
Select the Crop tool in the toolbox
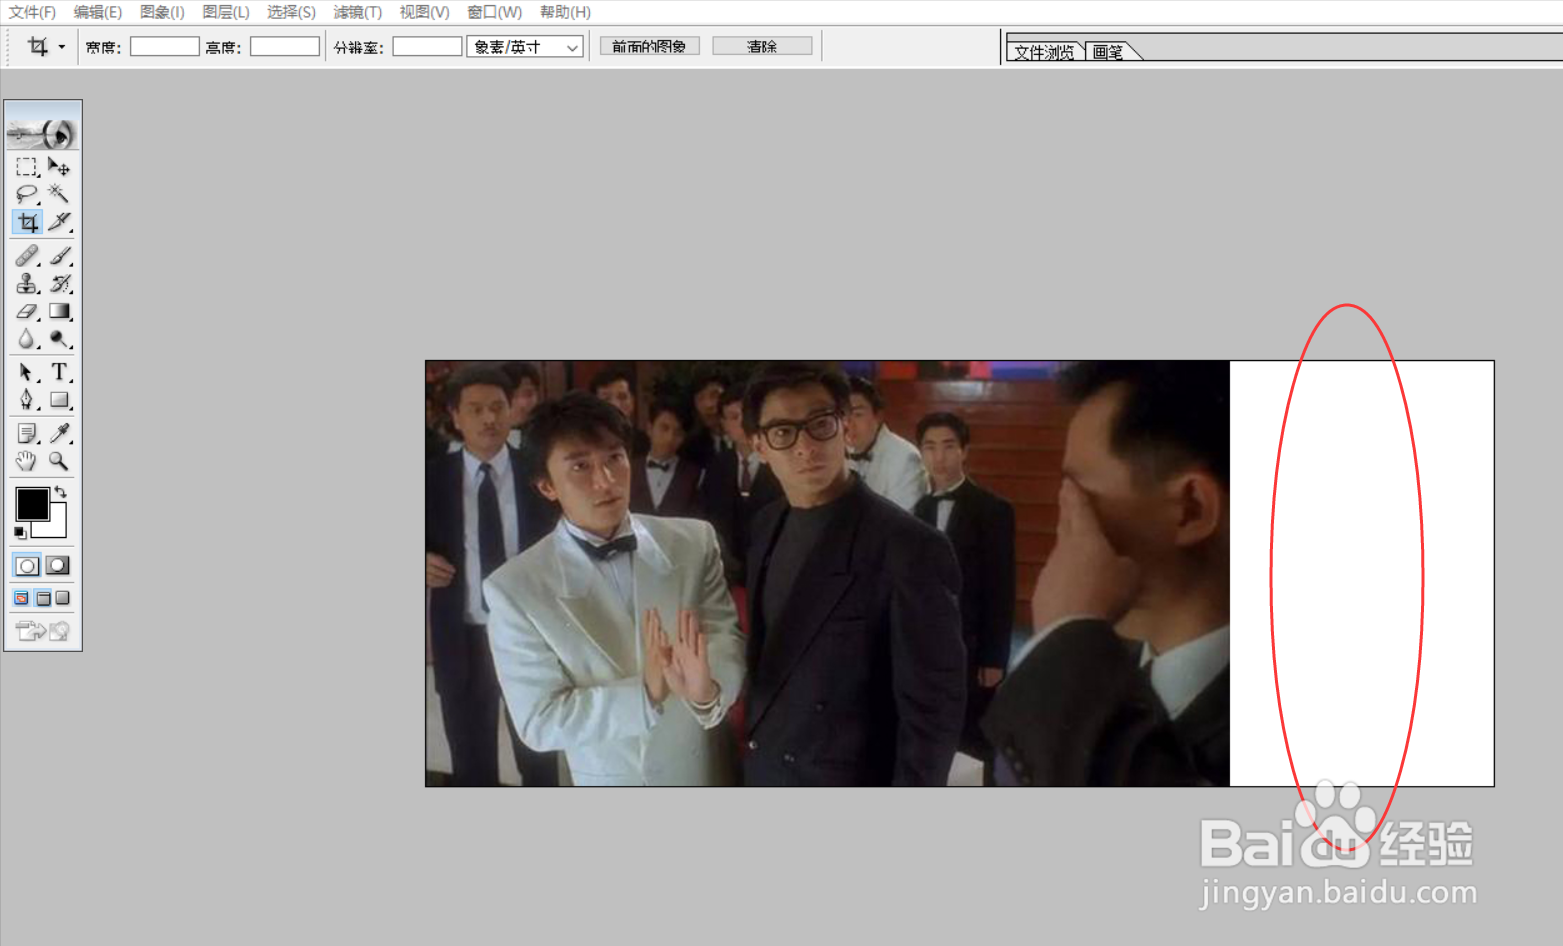[27, 222]
